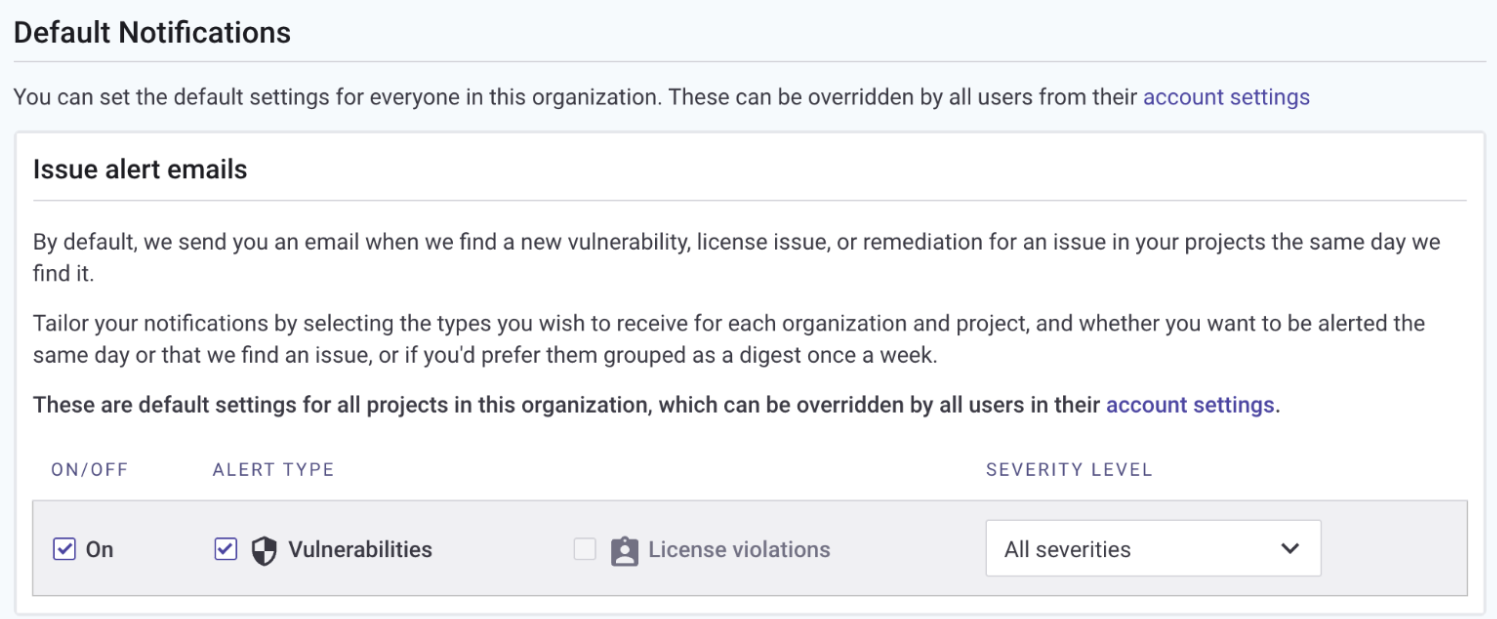Click the Default Notifications heading
1497x619 pixels.
152,33
